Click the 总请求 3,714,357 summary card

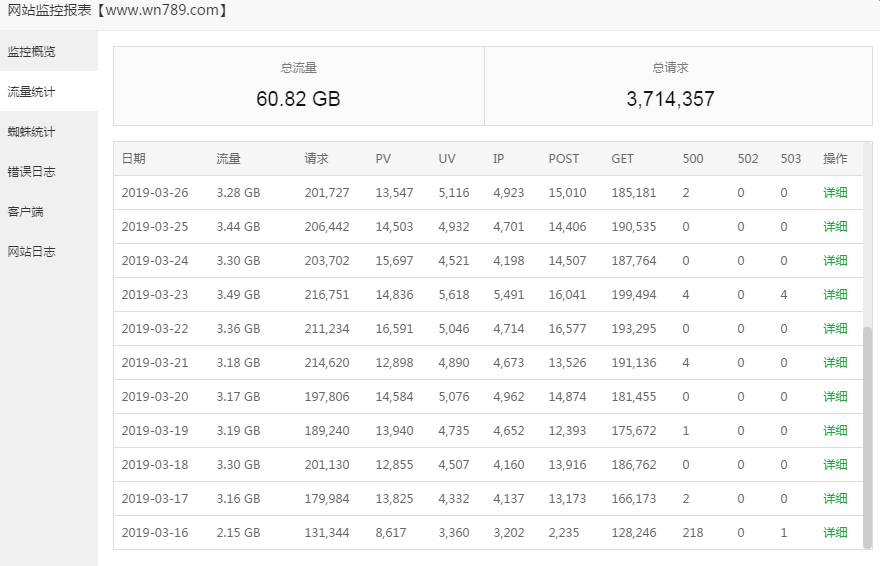pyautogui.click(x=670, y=86)
